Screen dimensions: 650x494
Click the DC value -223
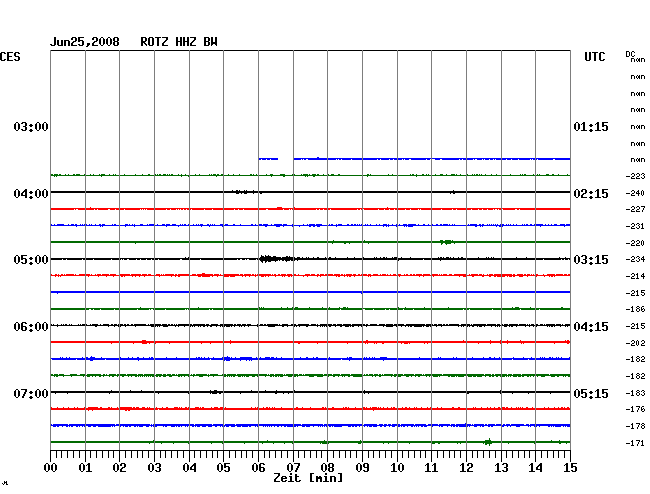click(635, 176)
